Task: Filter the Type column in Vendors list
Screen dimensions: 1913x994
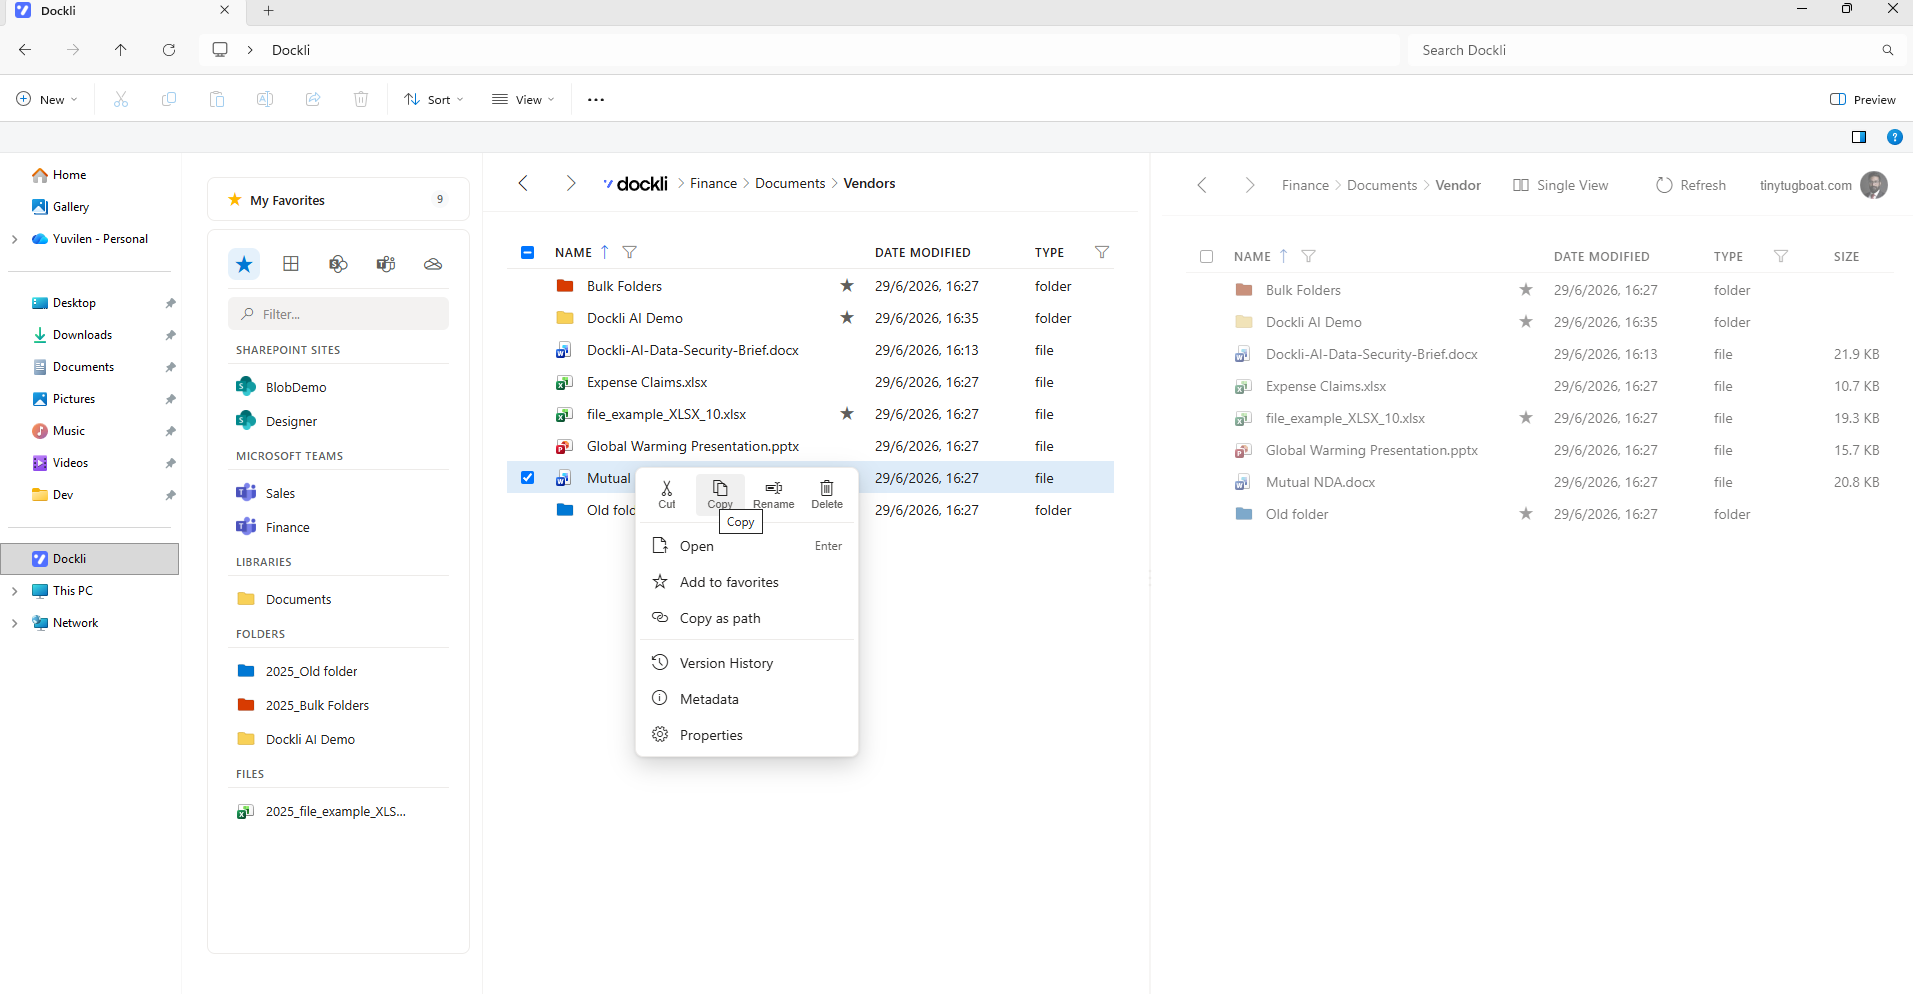Action: pyautogui.click(x=1102, y=252)
